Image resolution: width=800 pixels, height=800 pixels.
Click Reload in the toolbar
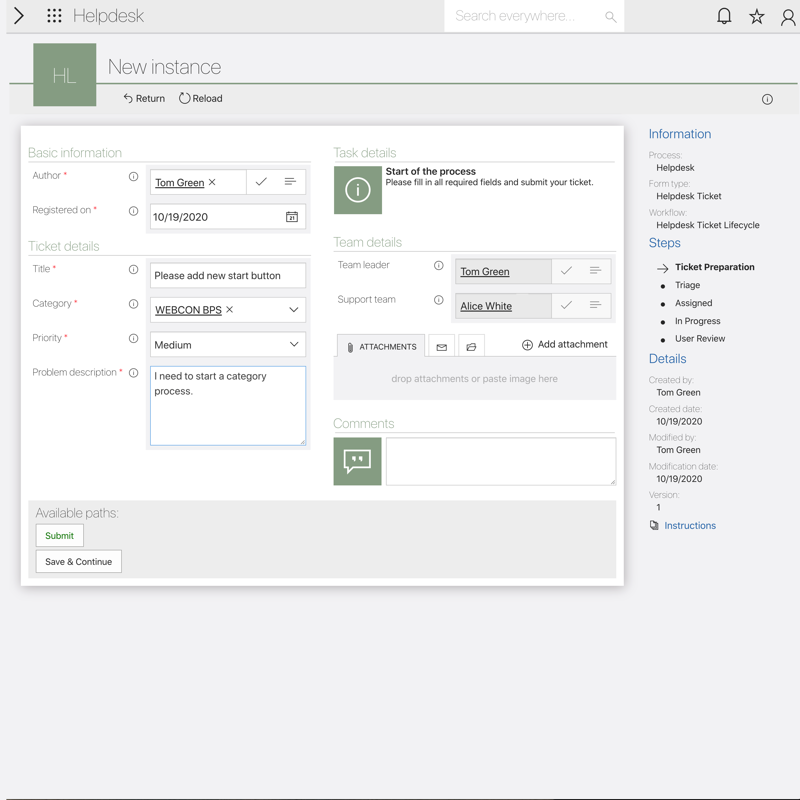pos(201,98)
